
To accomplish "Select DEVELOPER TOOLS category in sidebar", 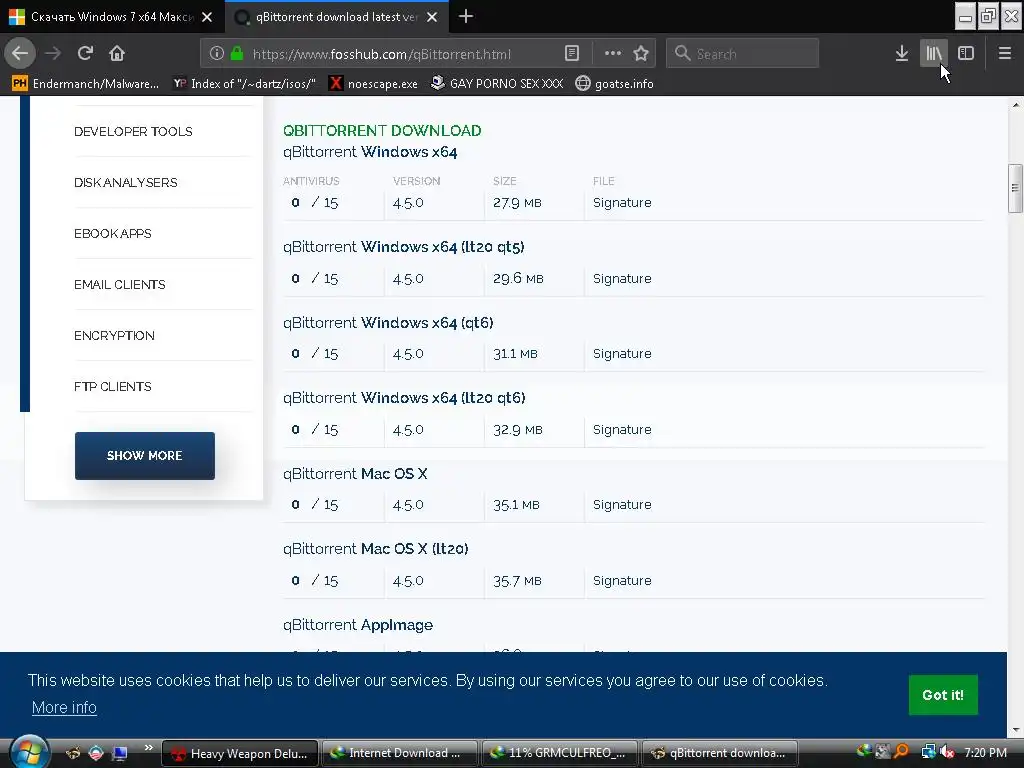I will pyautogui.click(x=133, y=131).
